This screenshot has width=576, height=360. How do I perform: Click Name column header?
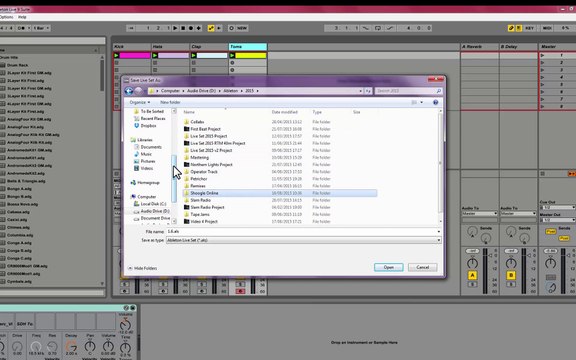tap(189, 112)
